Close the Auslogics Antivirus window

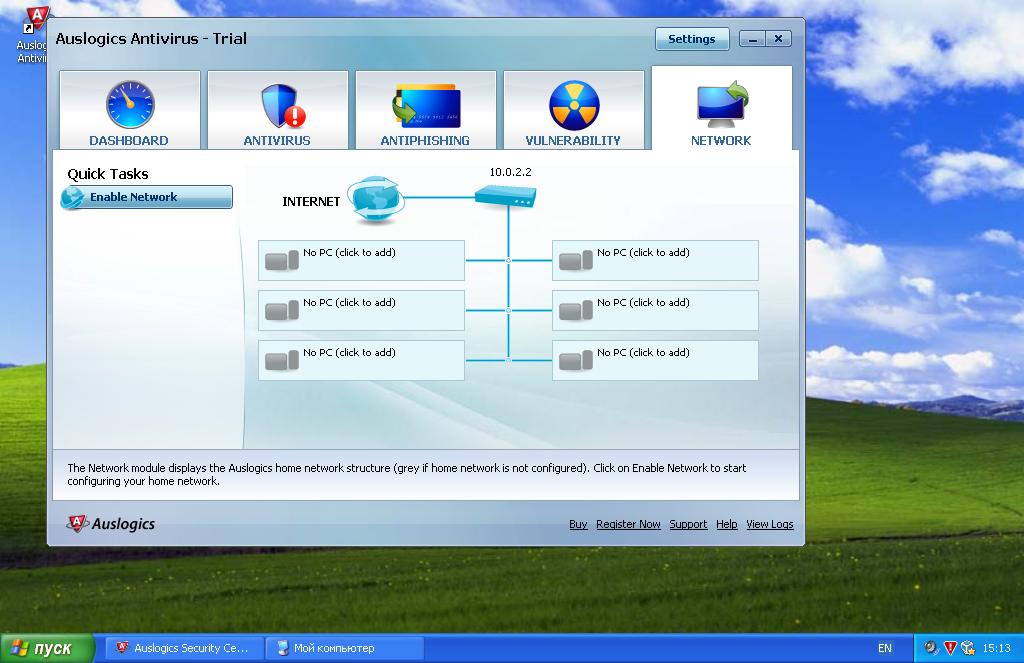778,39
